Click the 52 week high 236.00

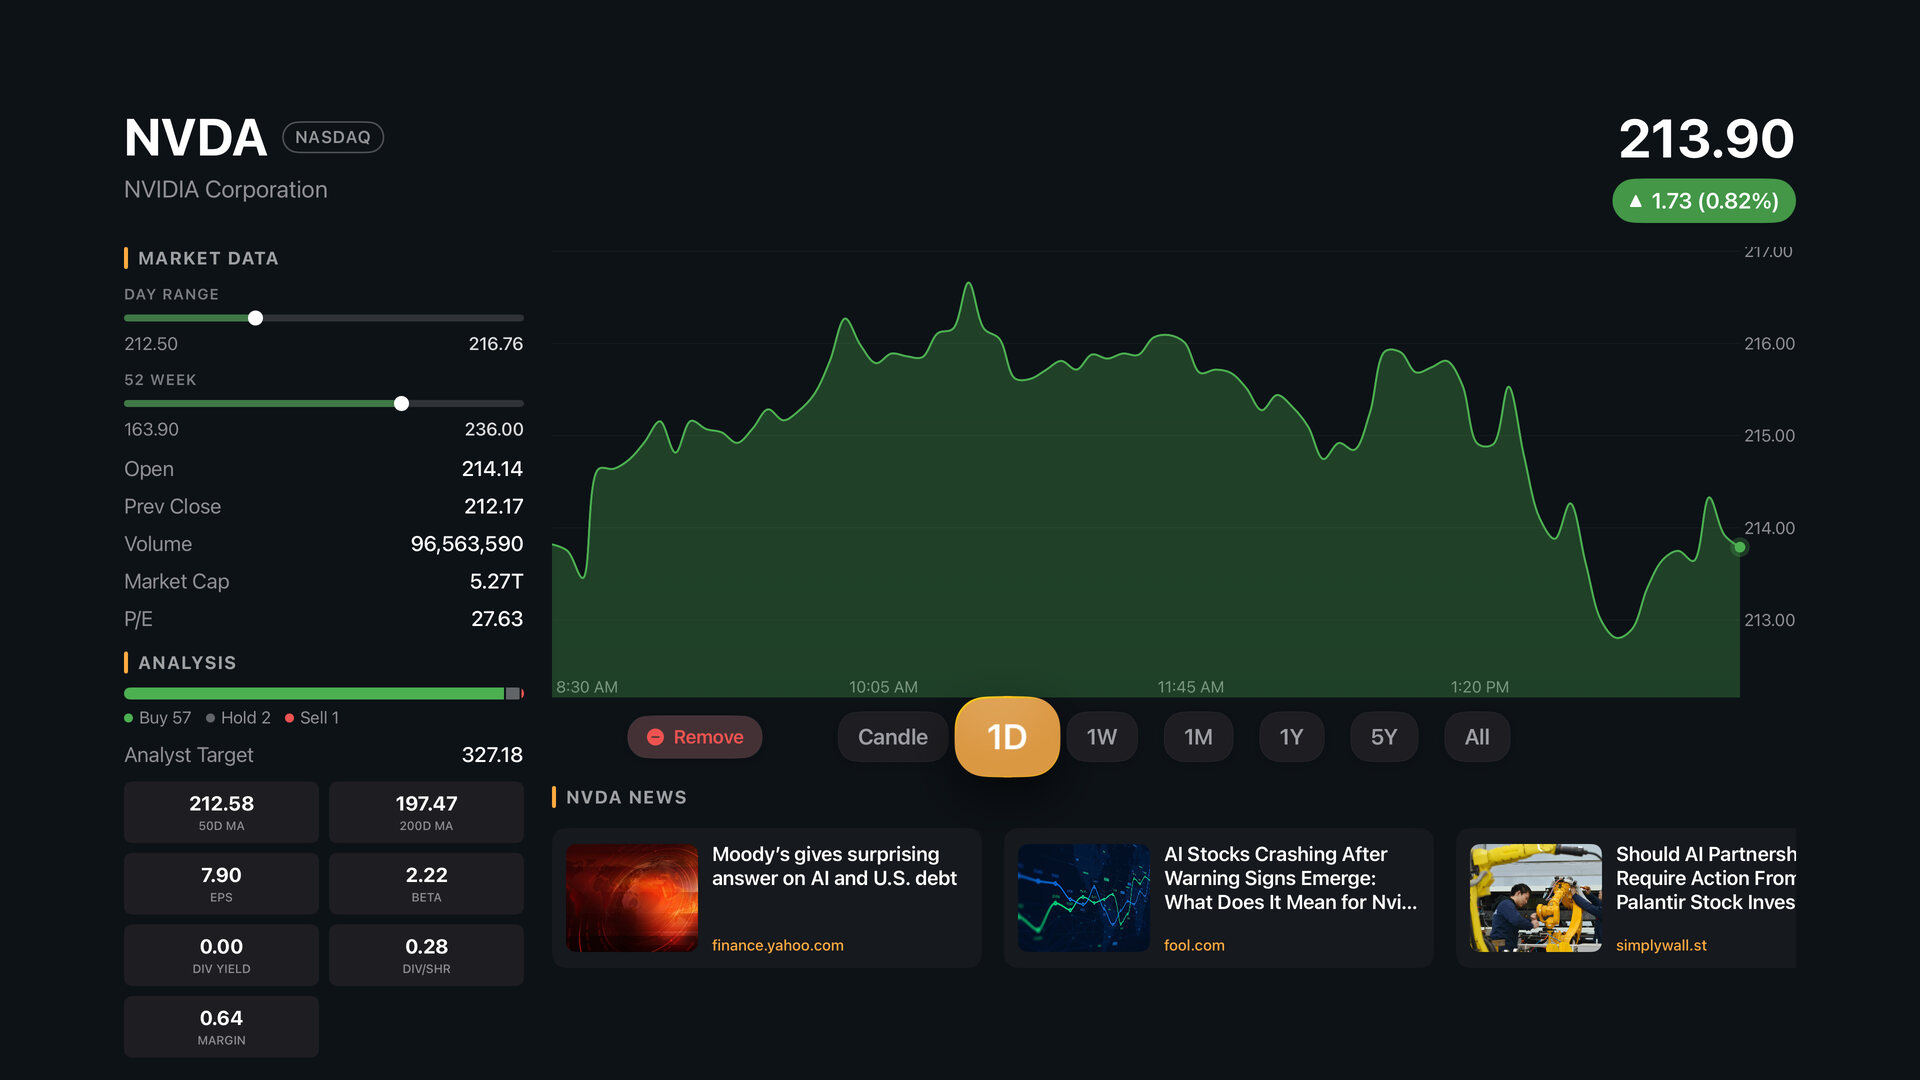[494, 430]
